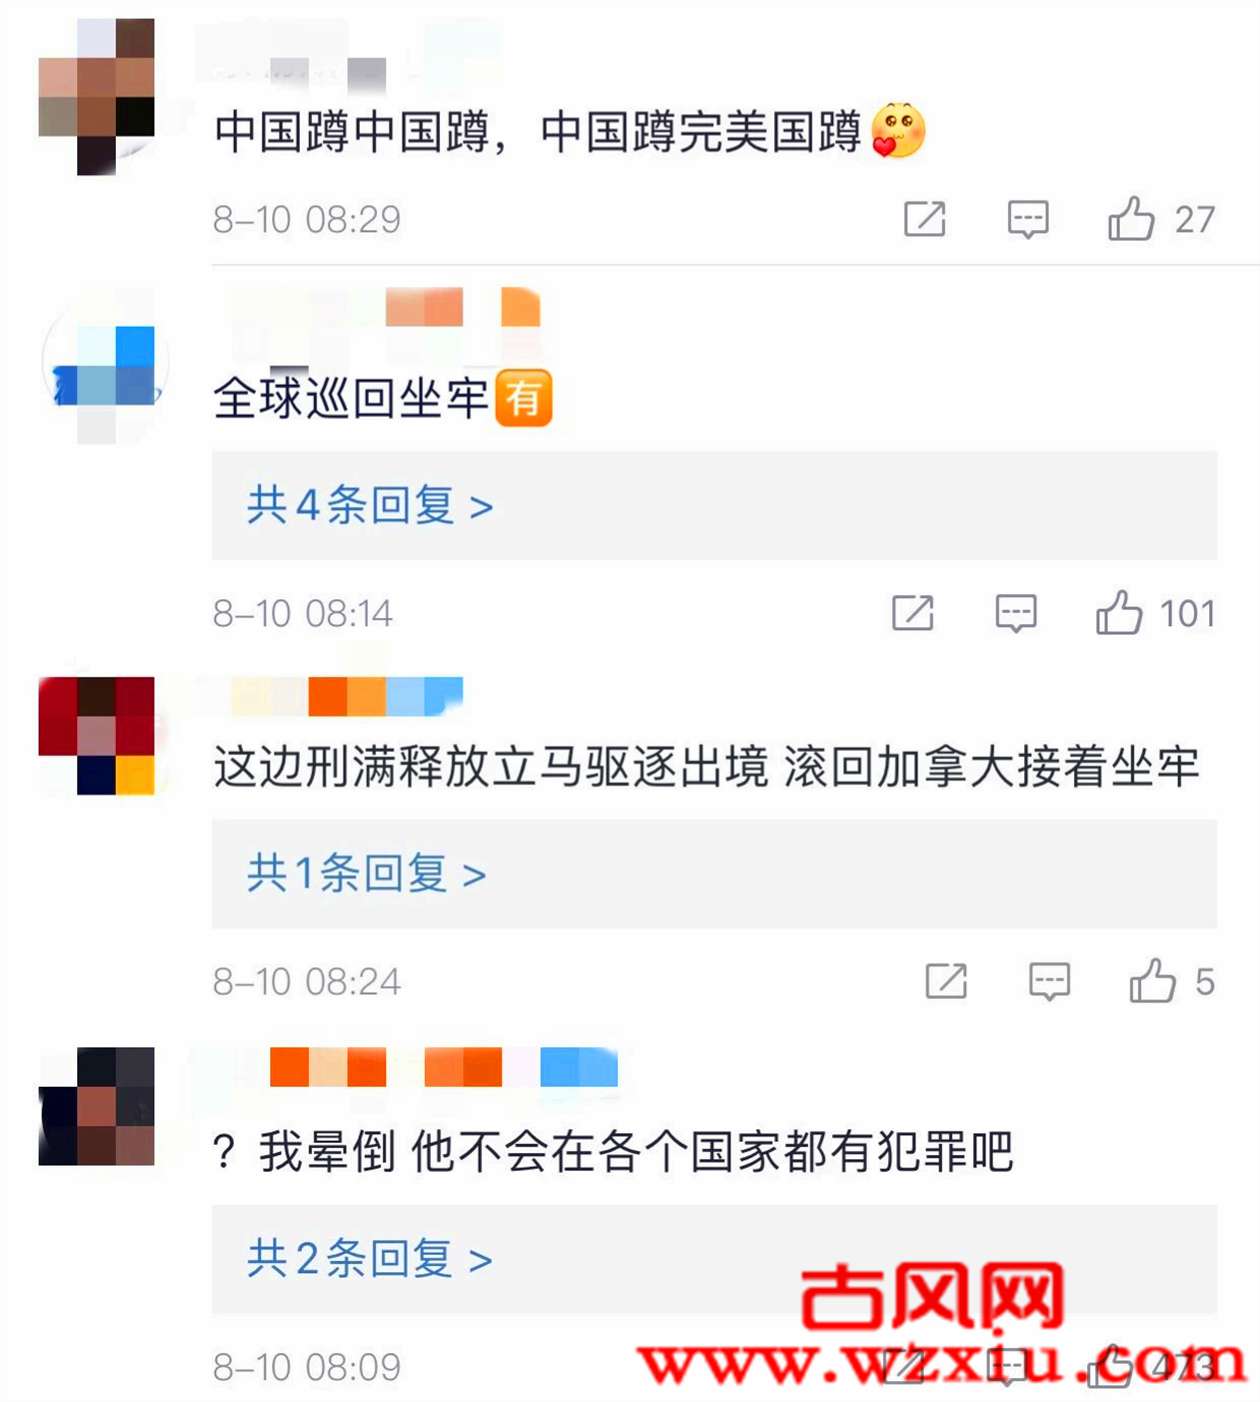
Task: Like the 刑满释放 comment with 5 likes
Action: [1152, 981]
